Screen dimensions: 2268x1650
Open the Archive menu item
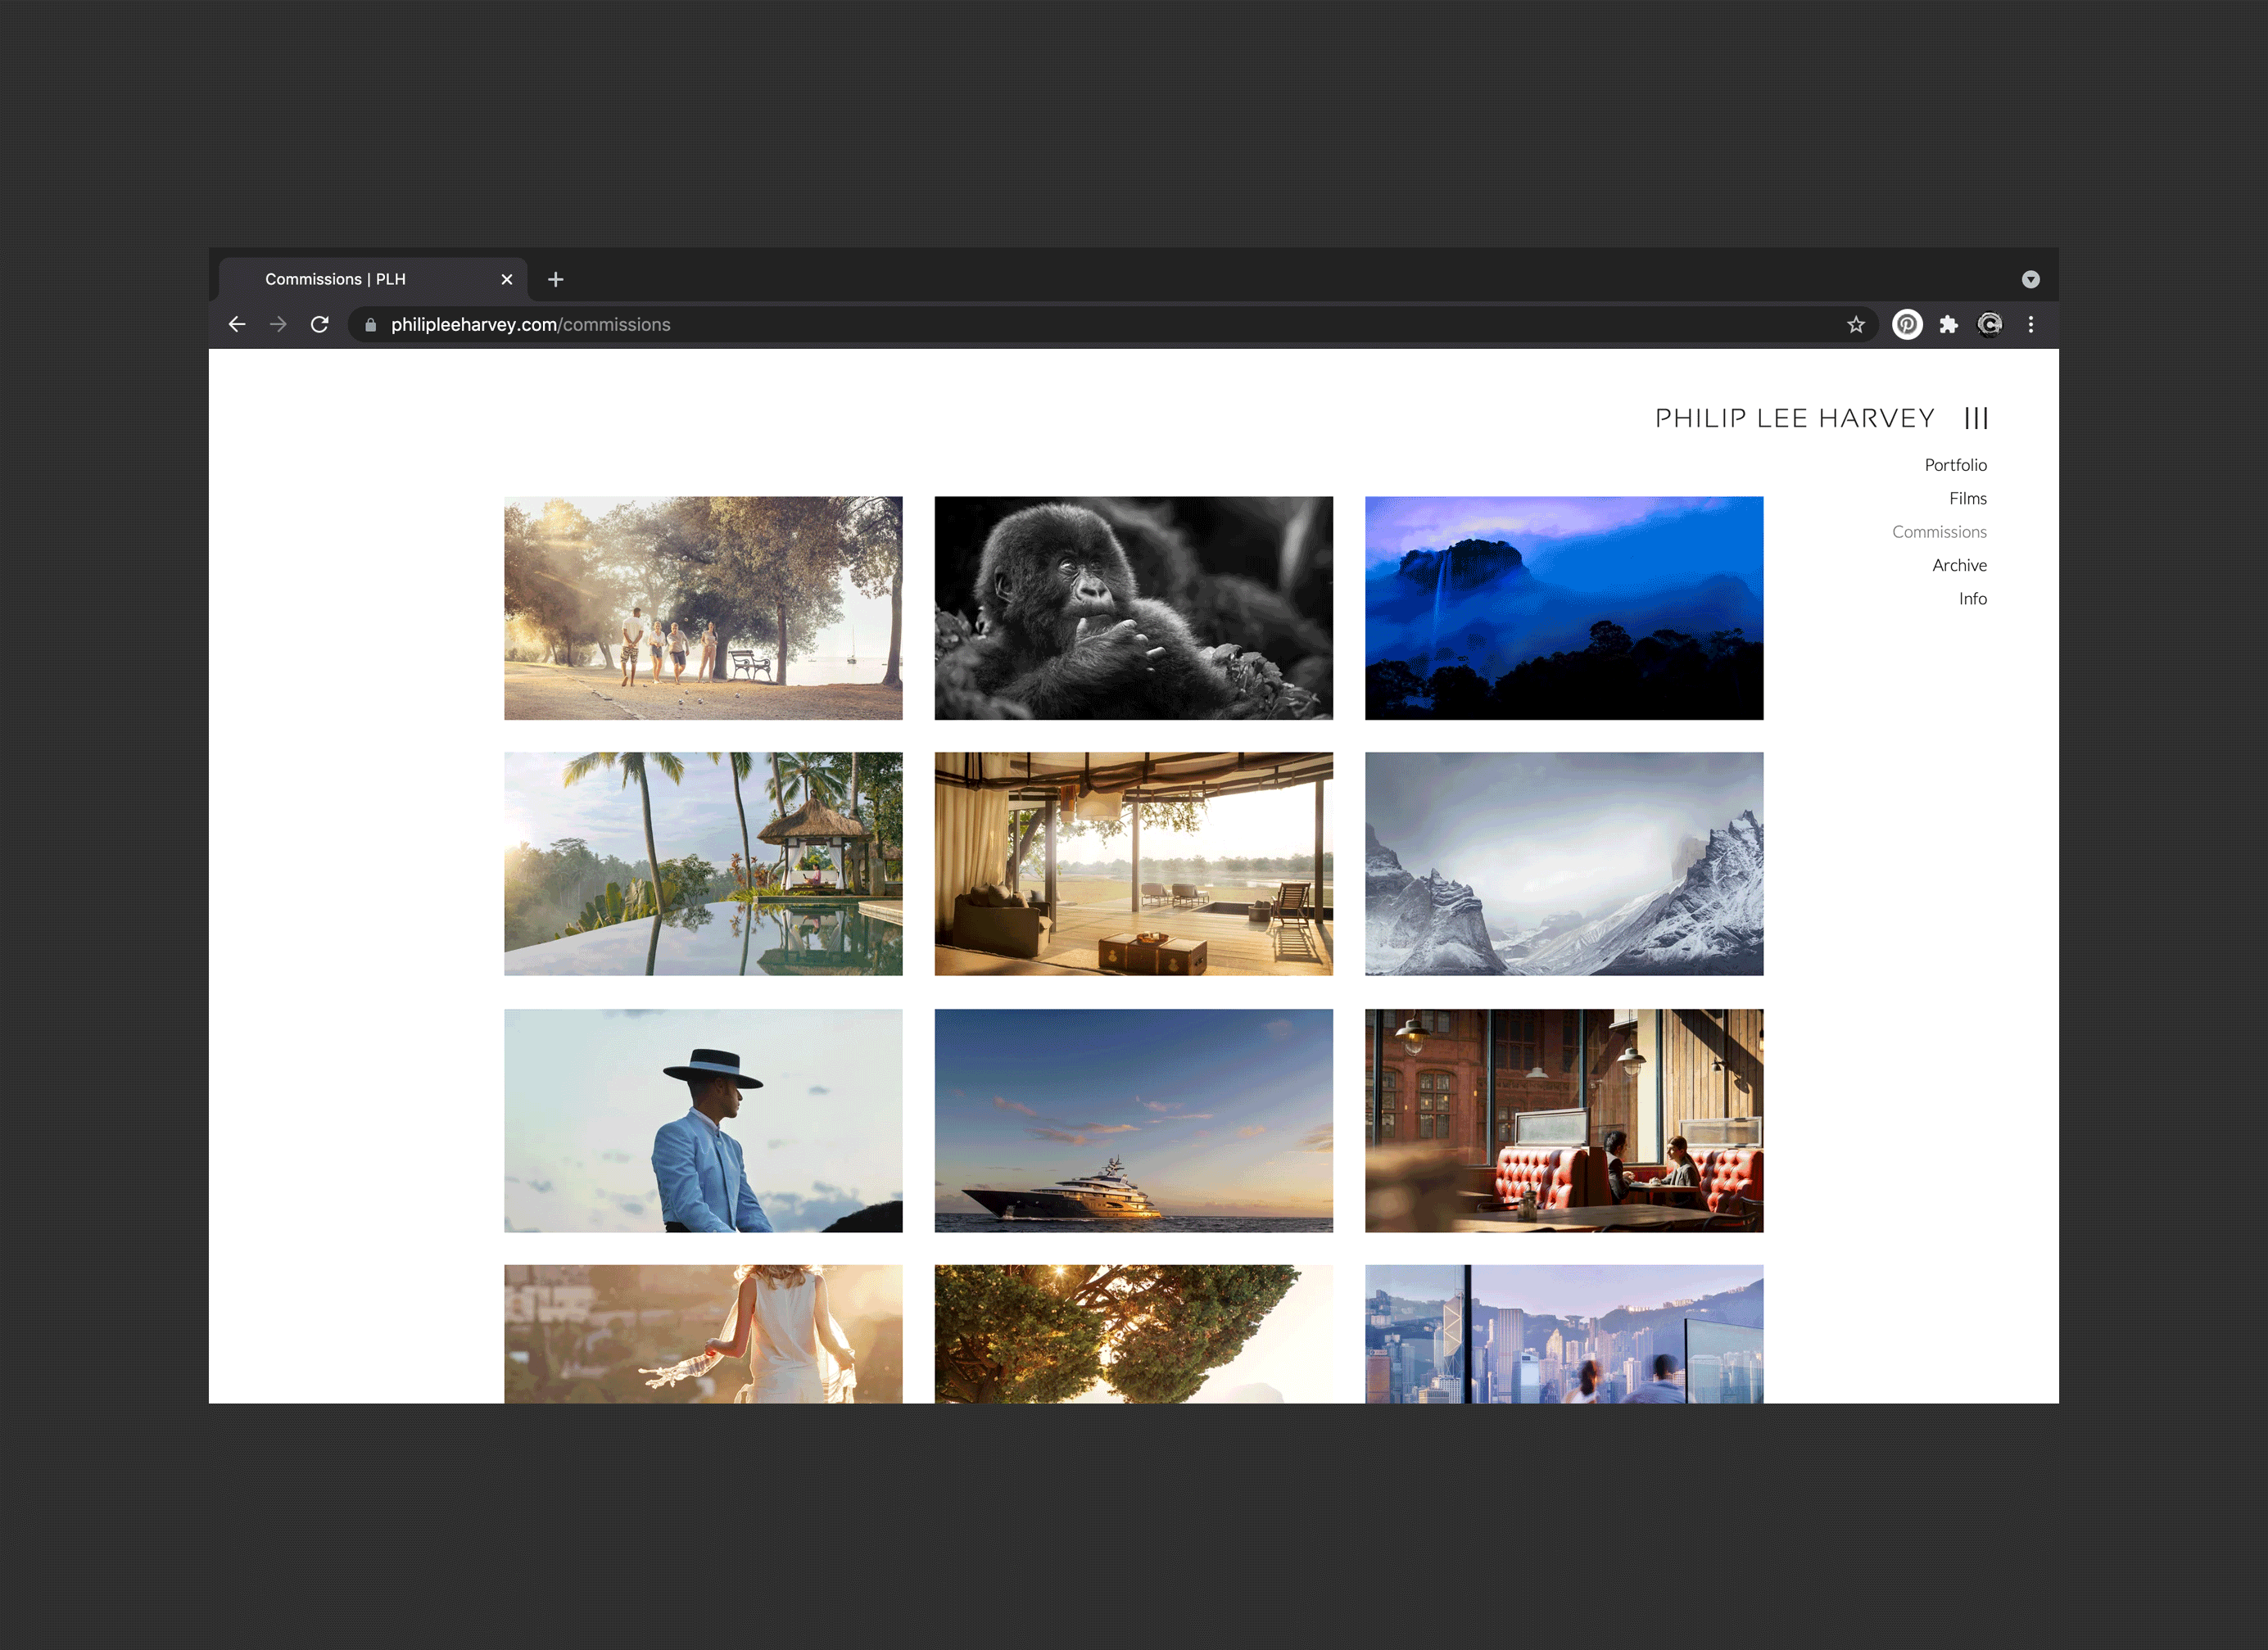tap(1959, 565)
